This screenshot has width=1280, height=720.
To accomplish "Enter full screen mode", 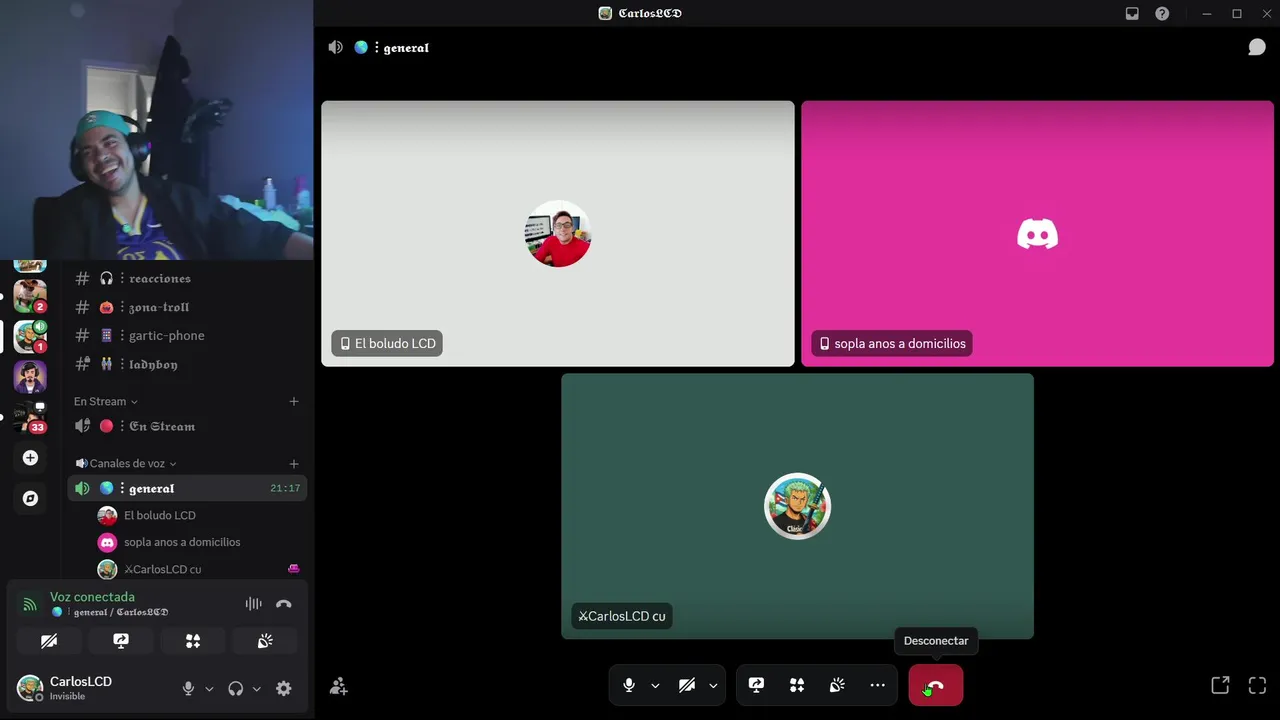I will click(x=1257, y=686).
